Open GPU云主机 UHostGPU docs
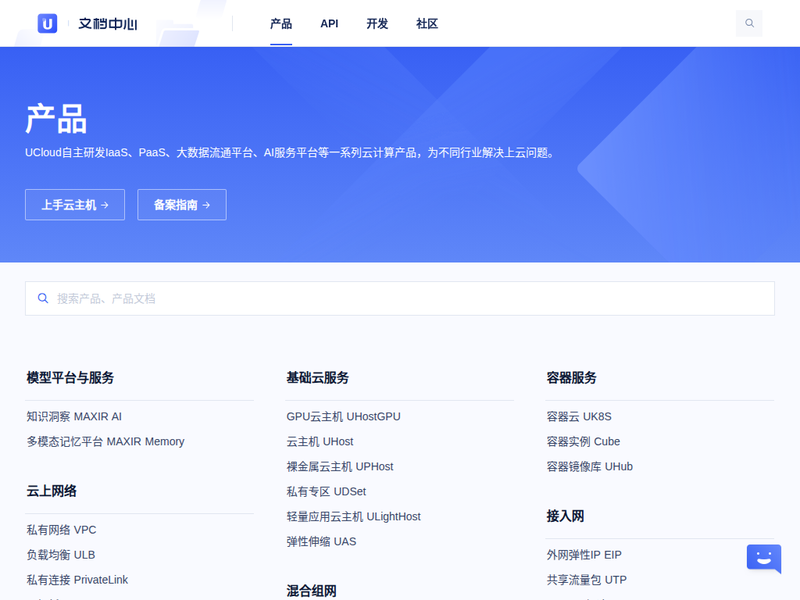The image size is (800, 600). (343, 416)
